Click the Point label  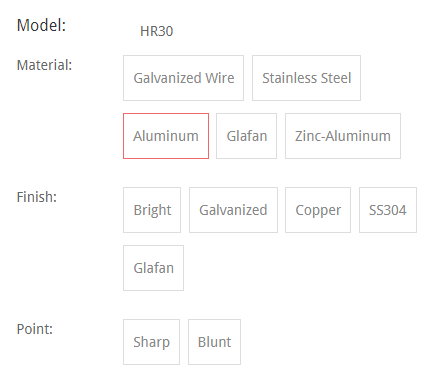(35, 329)
